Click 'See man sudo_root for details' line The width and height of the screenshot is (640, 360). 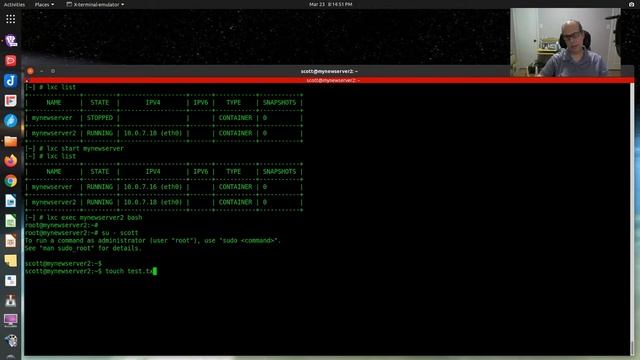(83, 248)
